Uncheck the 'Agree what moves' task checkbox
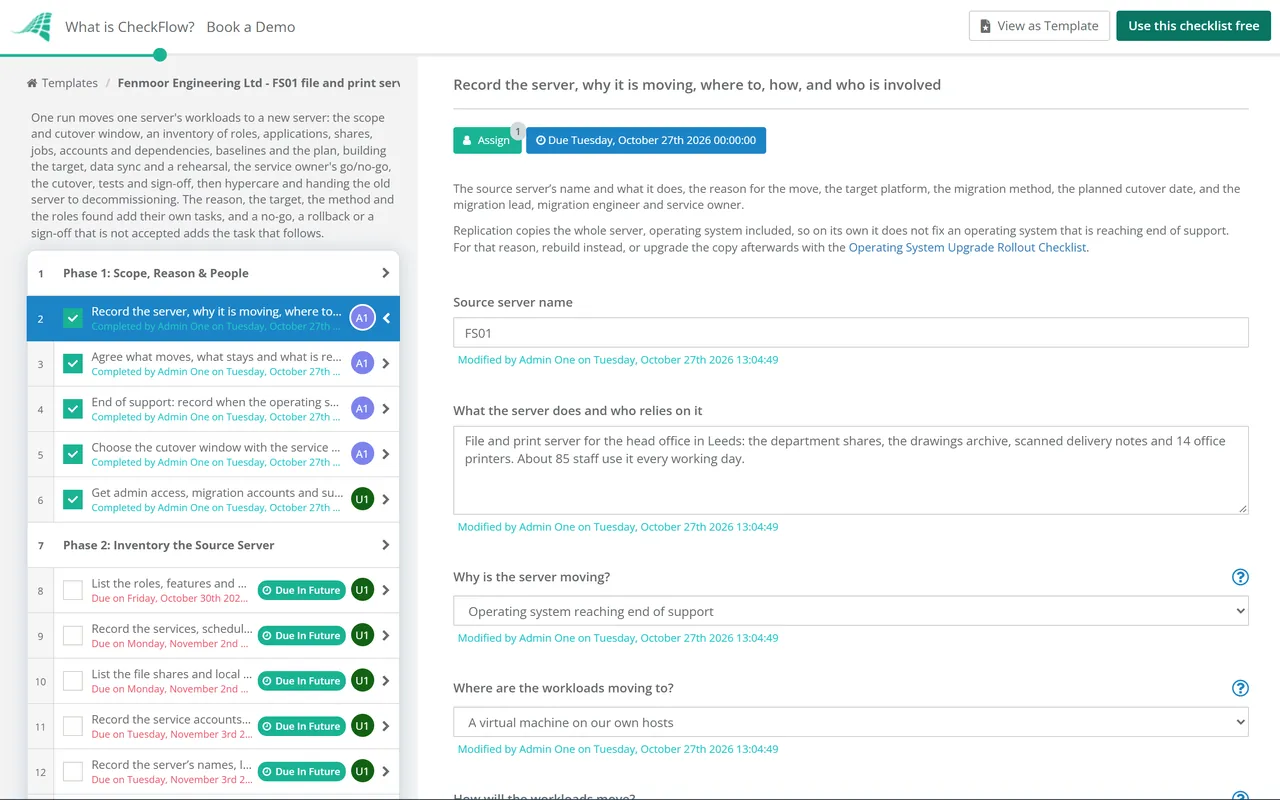The image size is (1280, 800). [x=73, y=364]
